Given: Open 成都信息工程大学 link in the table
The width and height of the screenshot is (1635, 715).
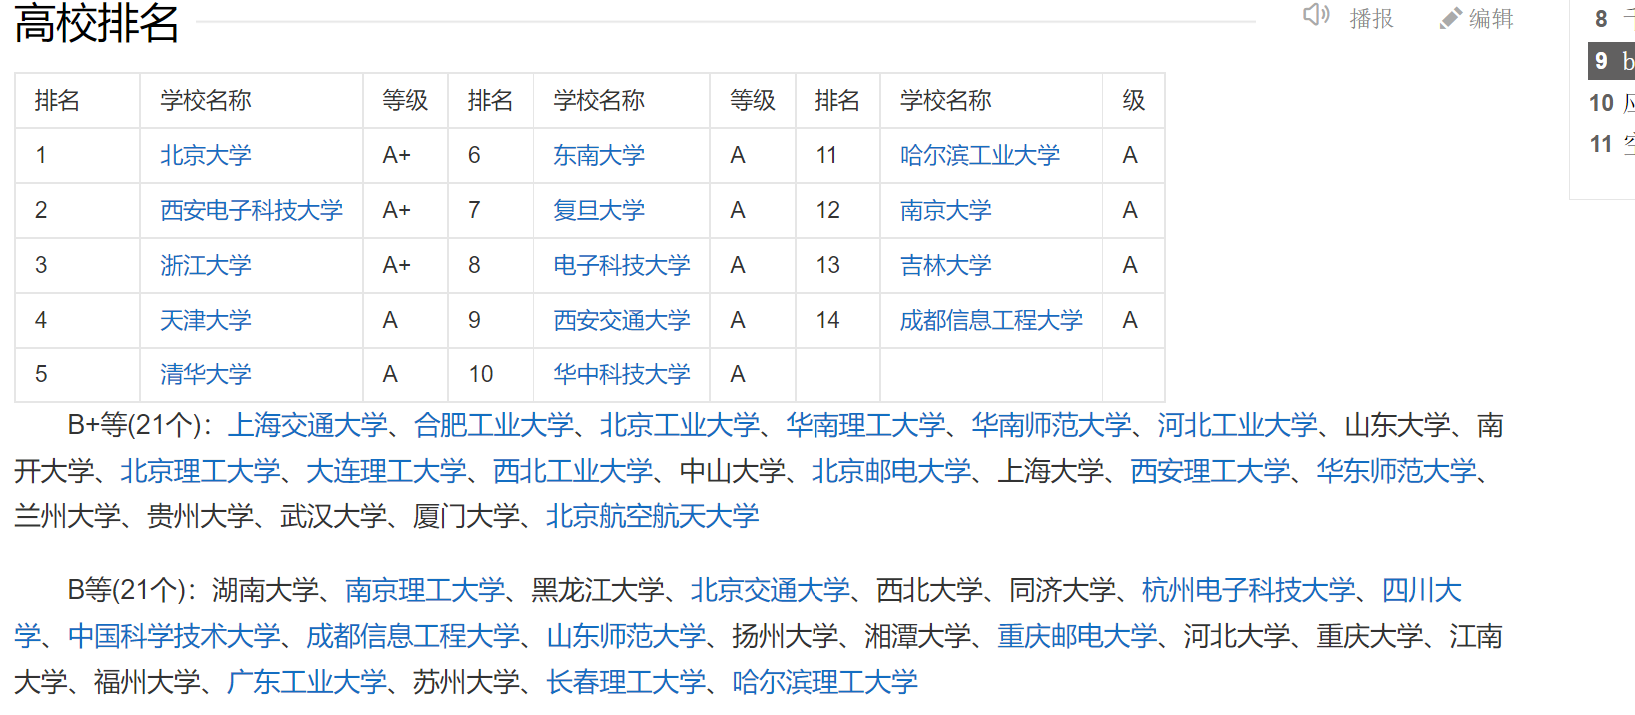Looking at the screenshot, I should (x=991, y=320).
